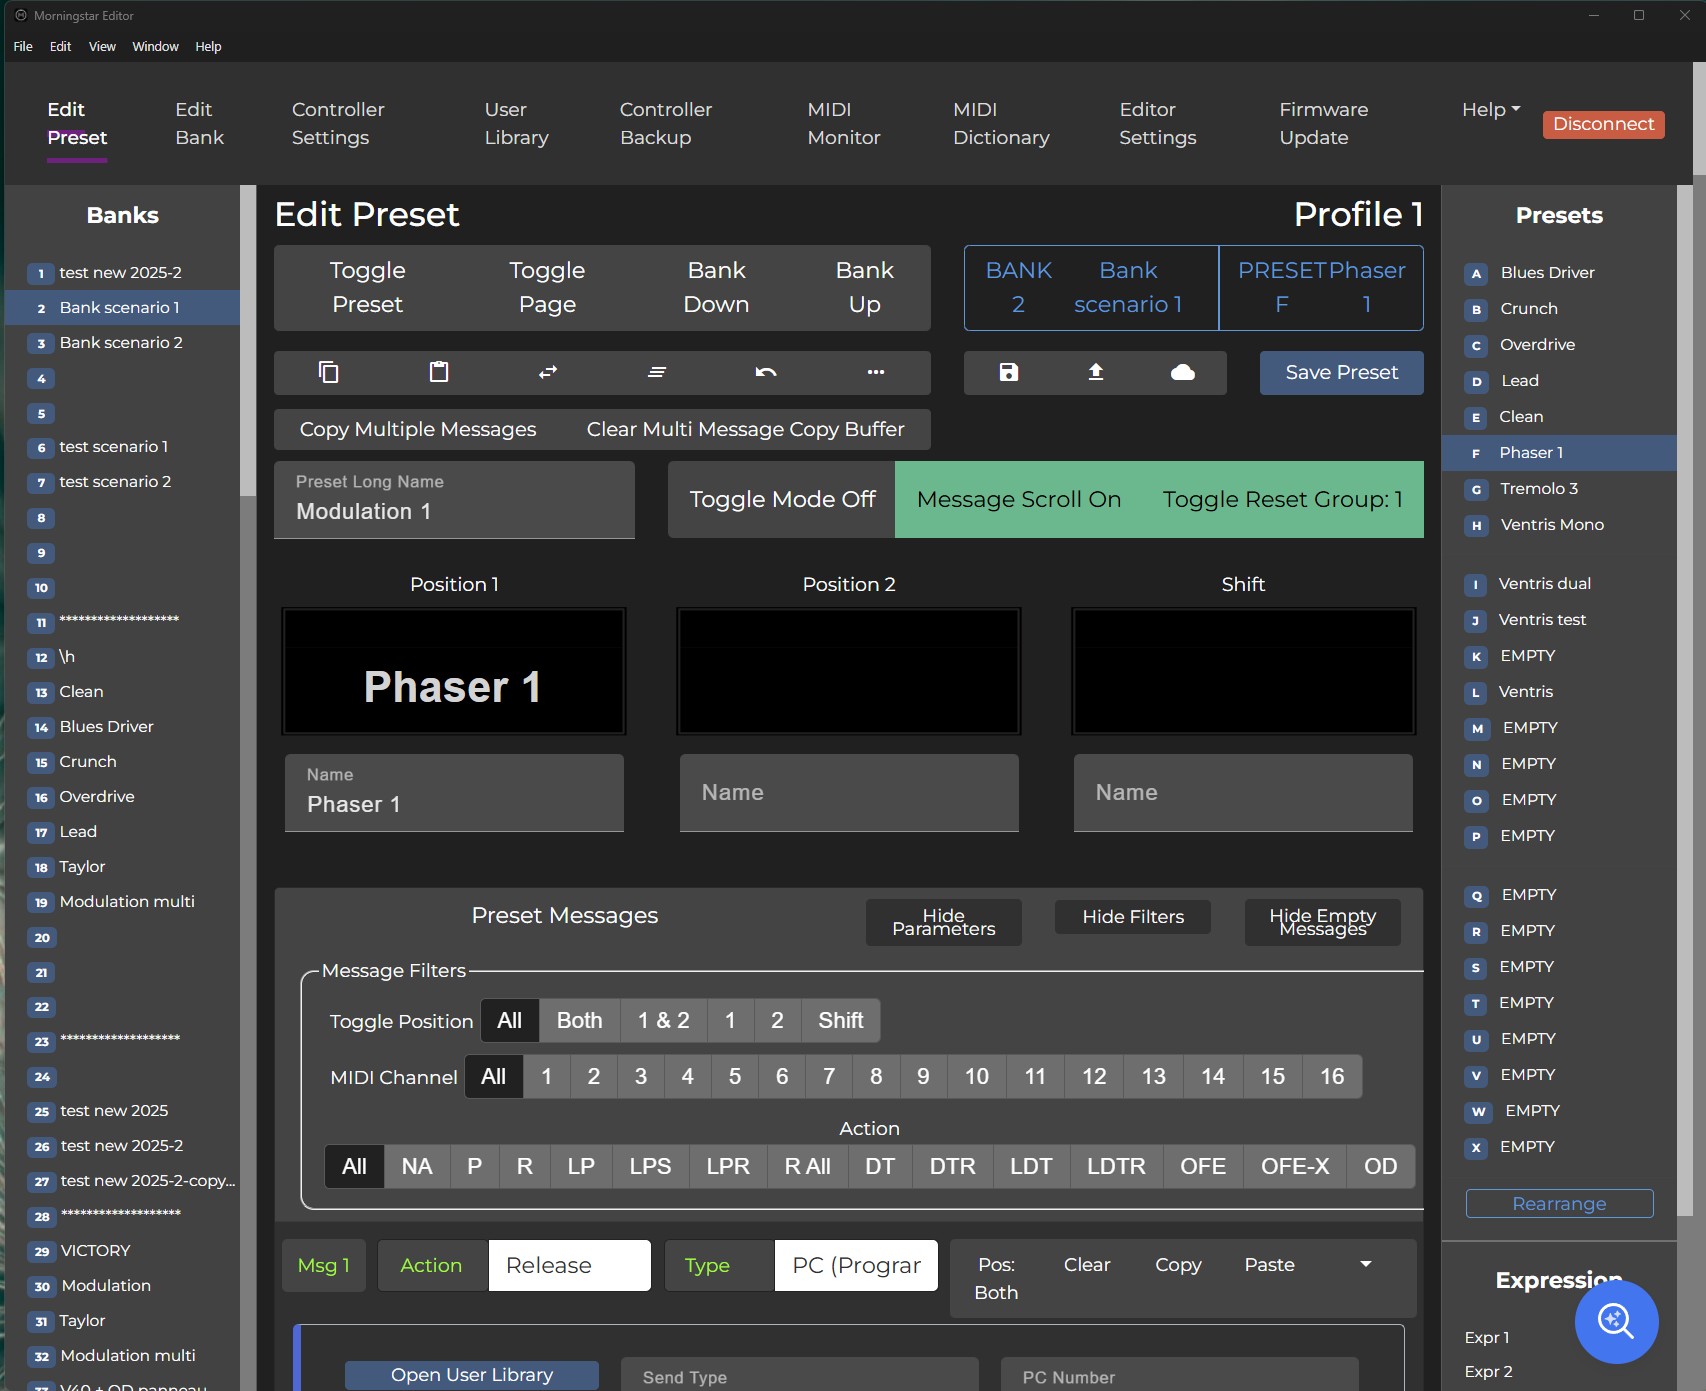This screenshot has width=1706, height=1391.
Task: Click the cloud icon in toolbar
Action: [x=1183, y=372]
